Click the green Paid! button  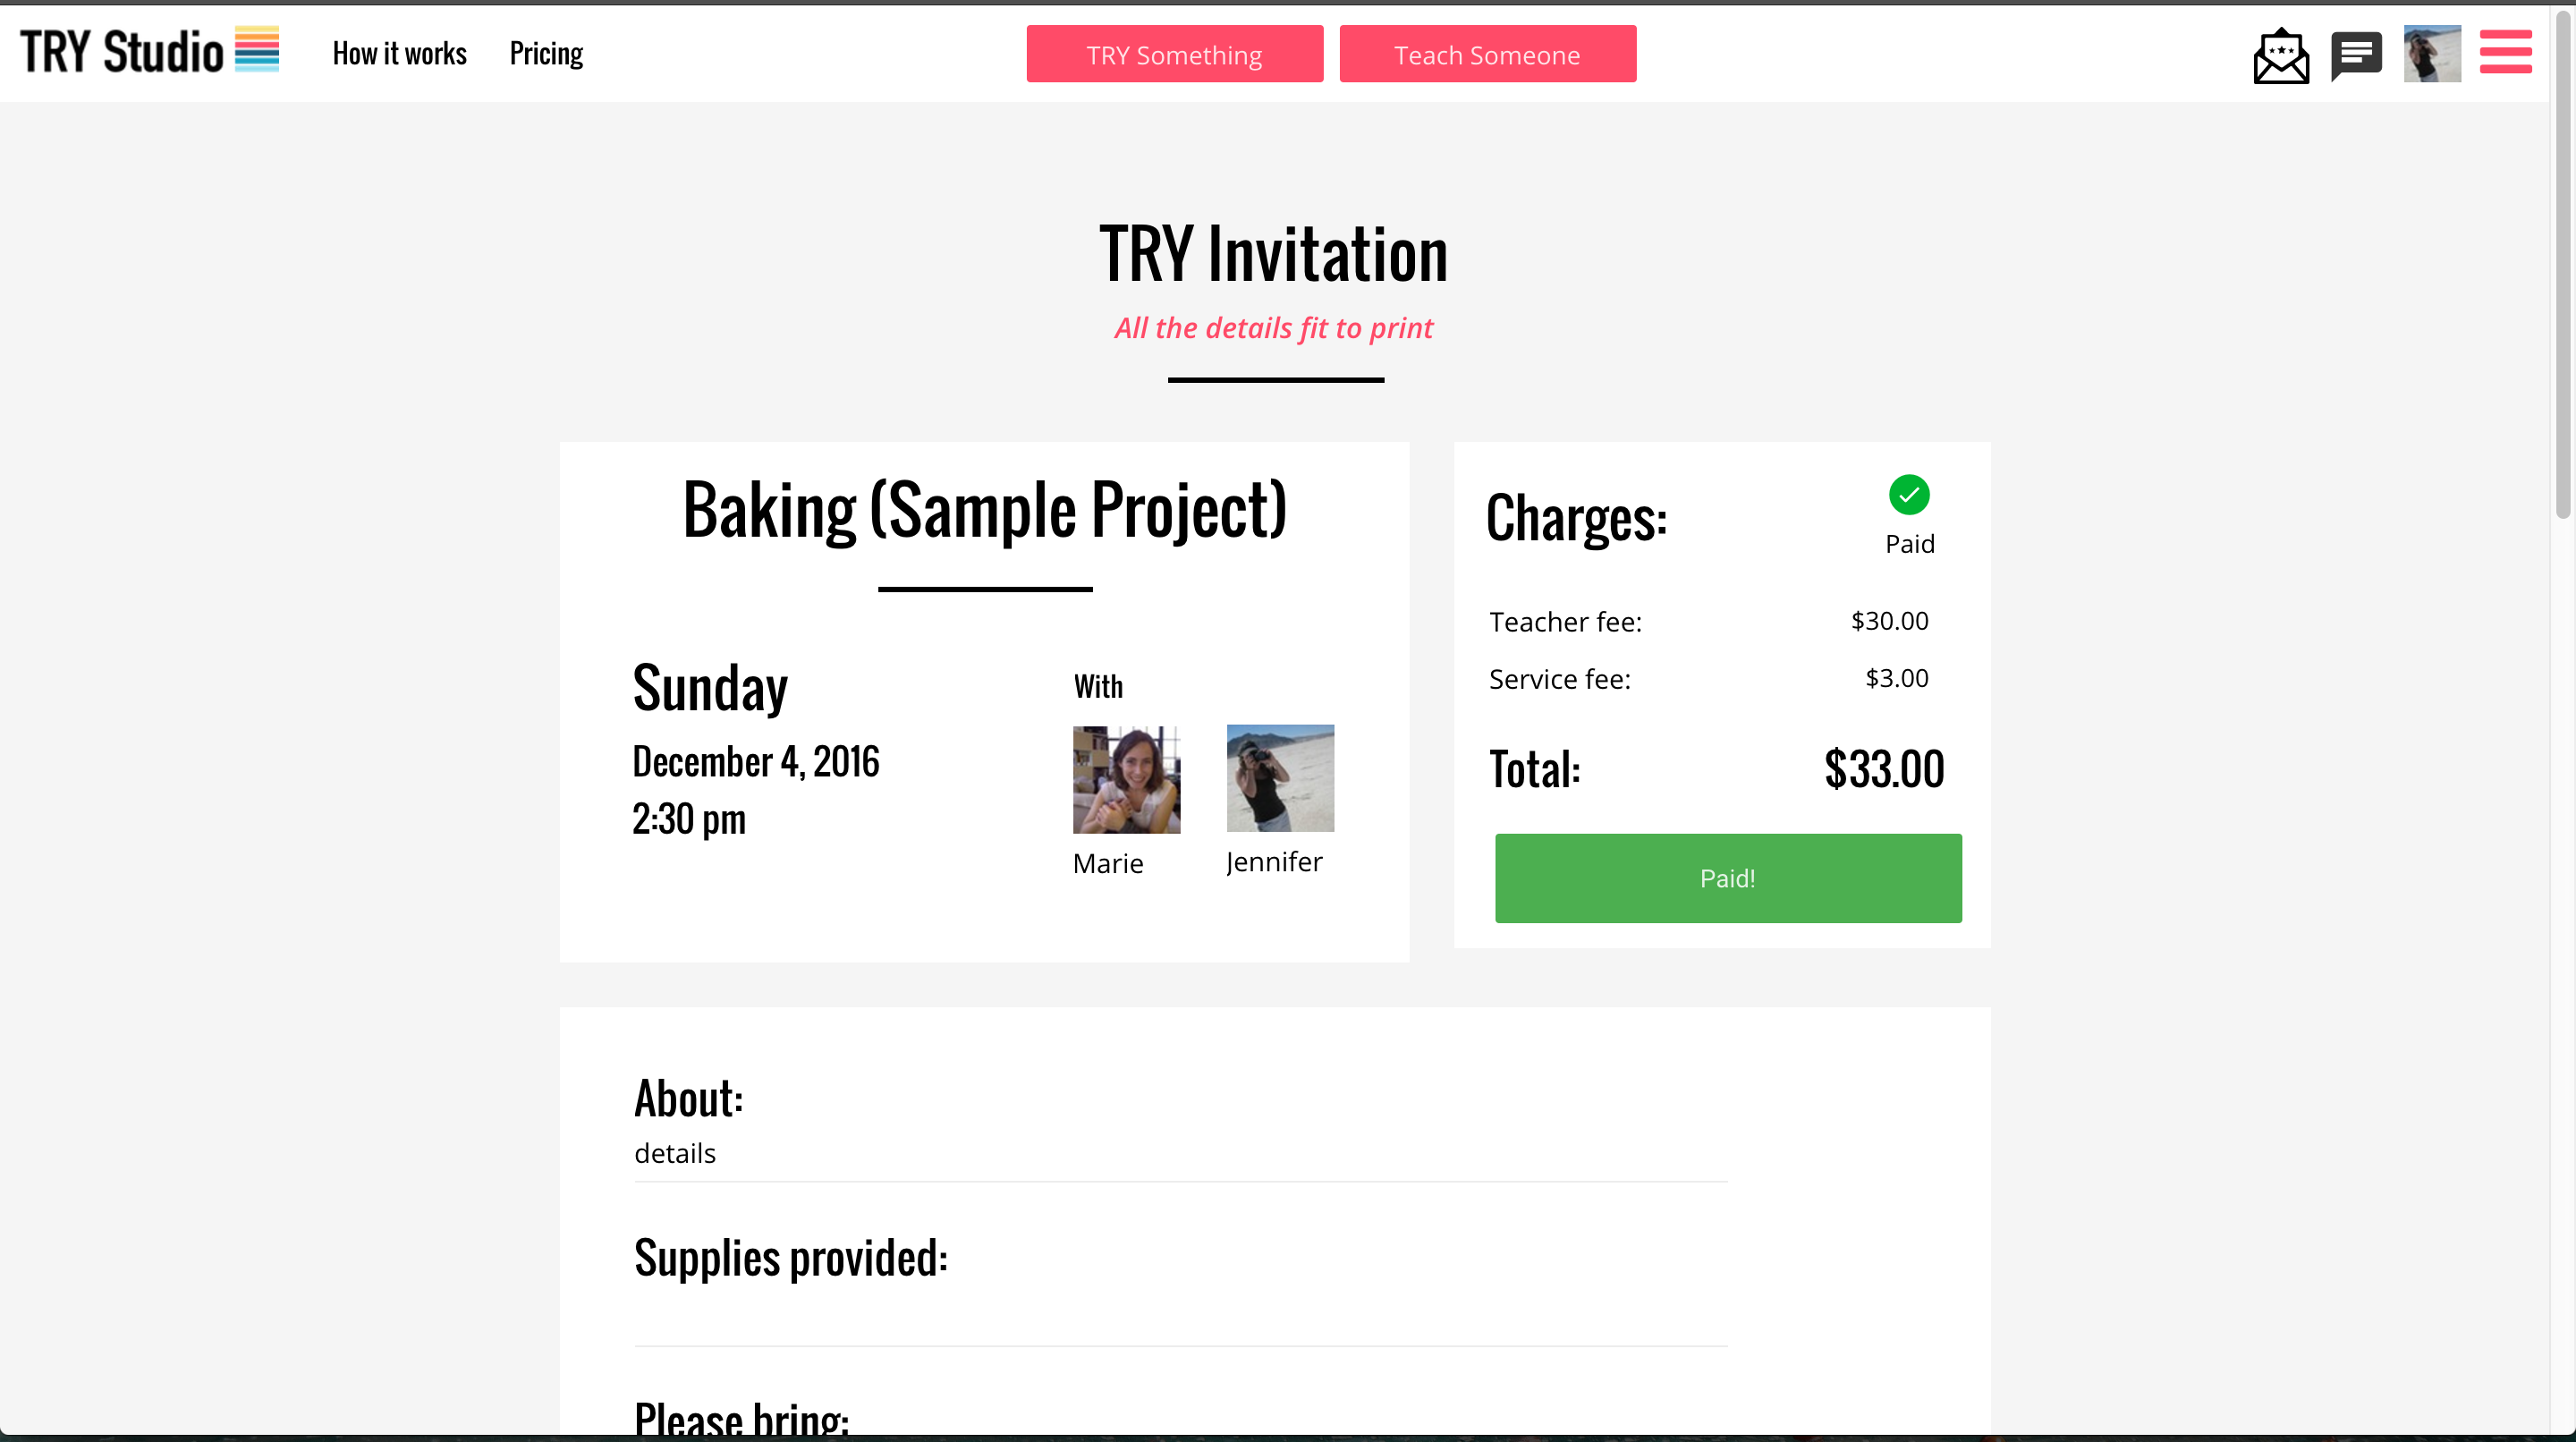coord(1727,878)
